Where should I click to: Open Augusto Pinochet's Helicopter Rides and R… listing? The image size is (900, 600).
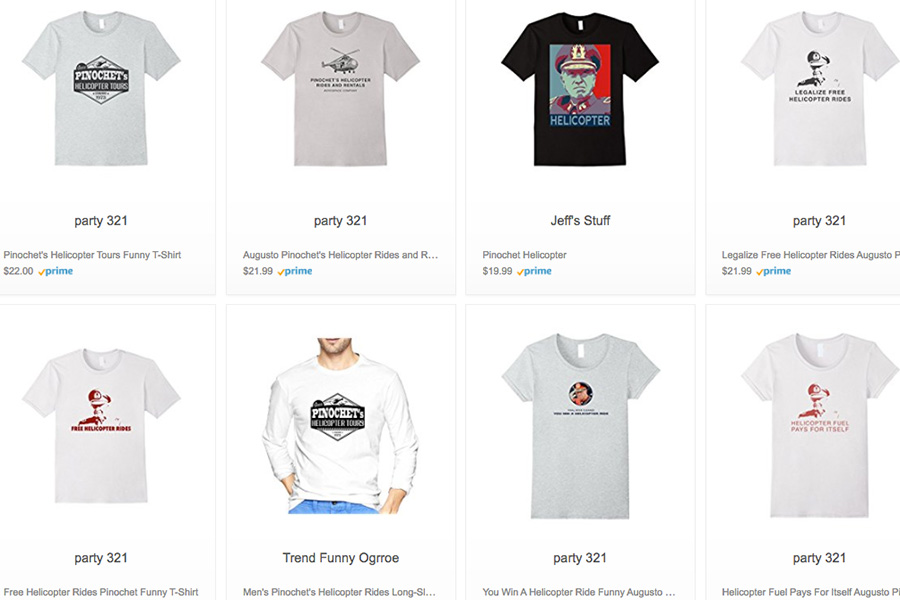340,255
